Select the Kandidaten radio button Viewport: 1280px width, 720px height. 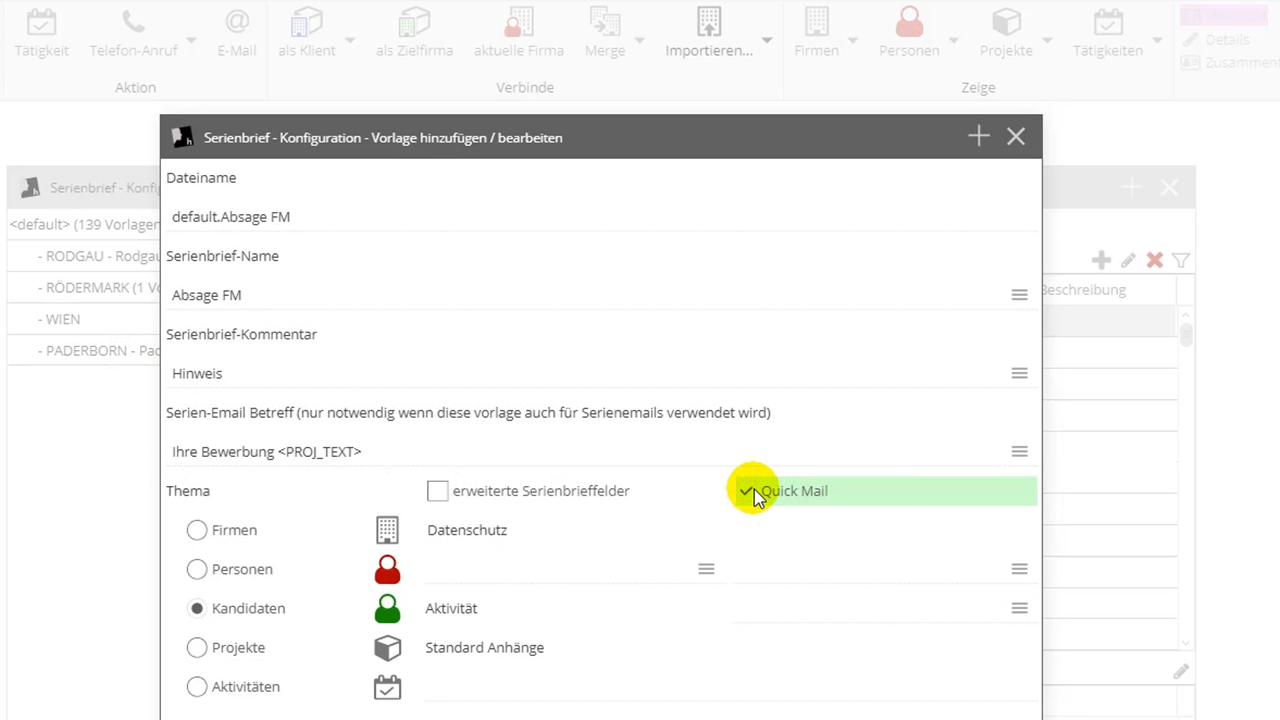(x=197, y=608)
